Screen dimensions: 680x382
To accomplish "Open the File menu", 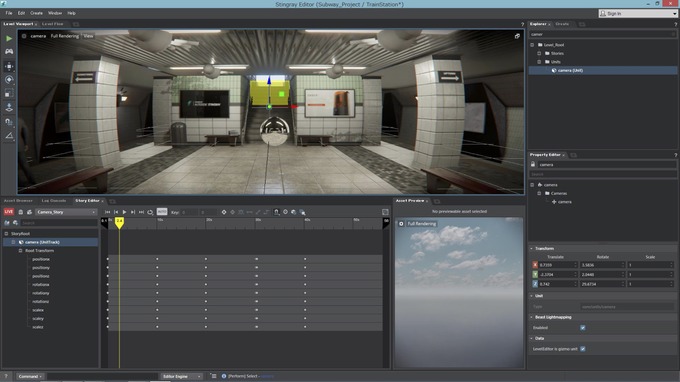I will [x=9, y=13].
